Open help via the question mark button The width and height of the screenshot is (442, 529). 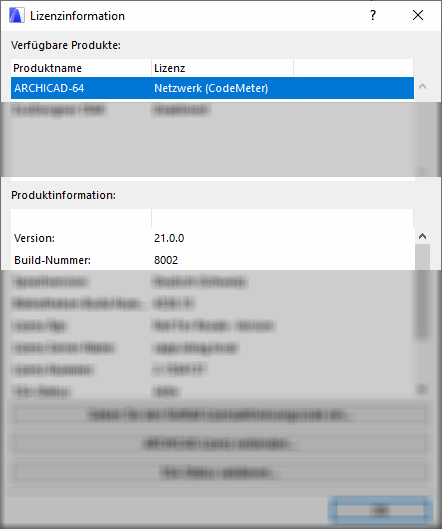[x=373, y=16]
